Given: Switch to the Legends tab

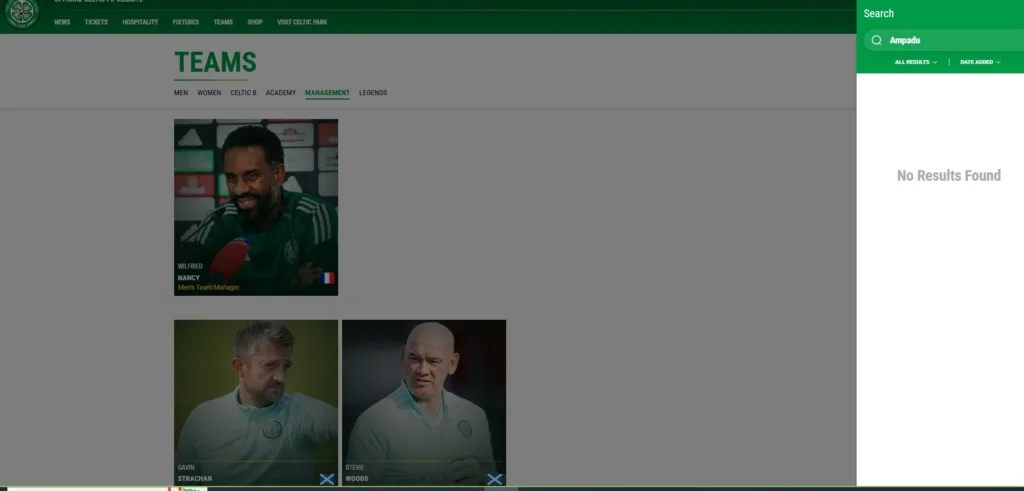Looking at the screenshot, I should point(373,93).
